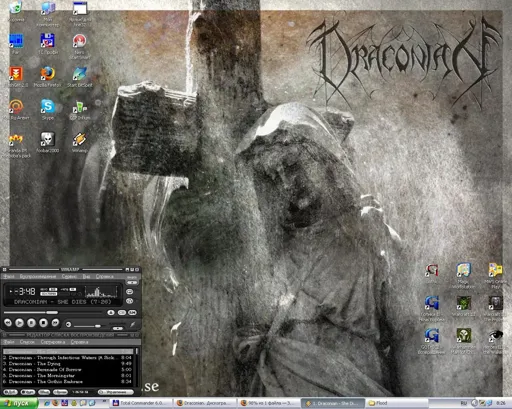
Task: Open playlist editor Сортировка menu
Action: point(53,342)
